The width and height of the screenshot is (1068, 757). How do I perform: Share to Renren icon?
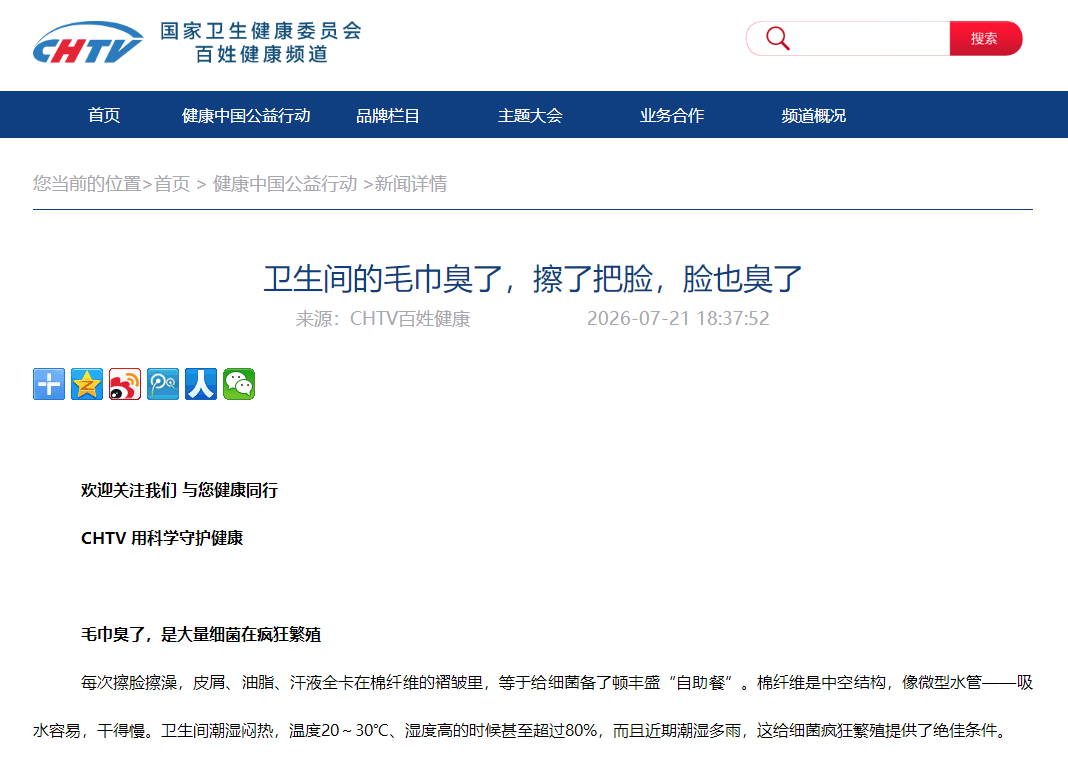[201, 384]
